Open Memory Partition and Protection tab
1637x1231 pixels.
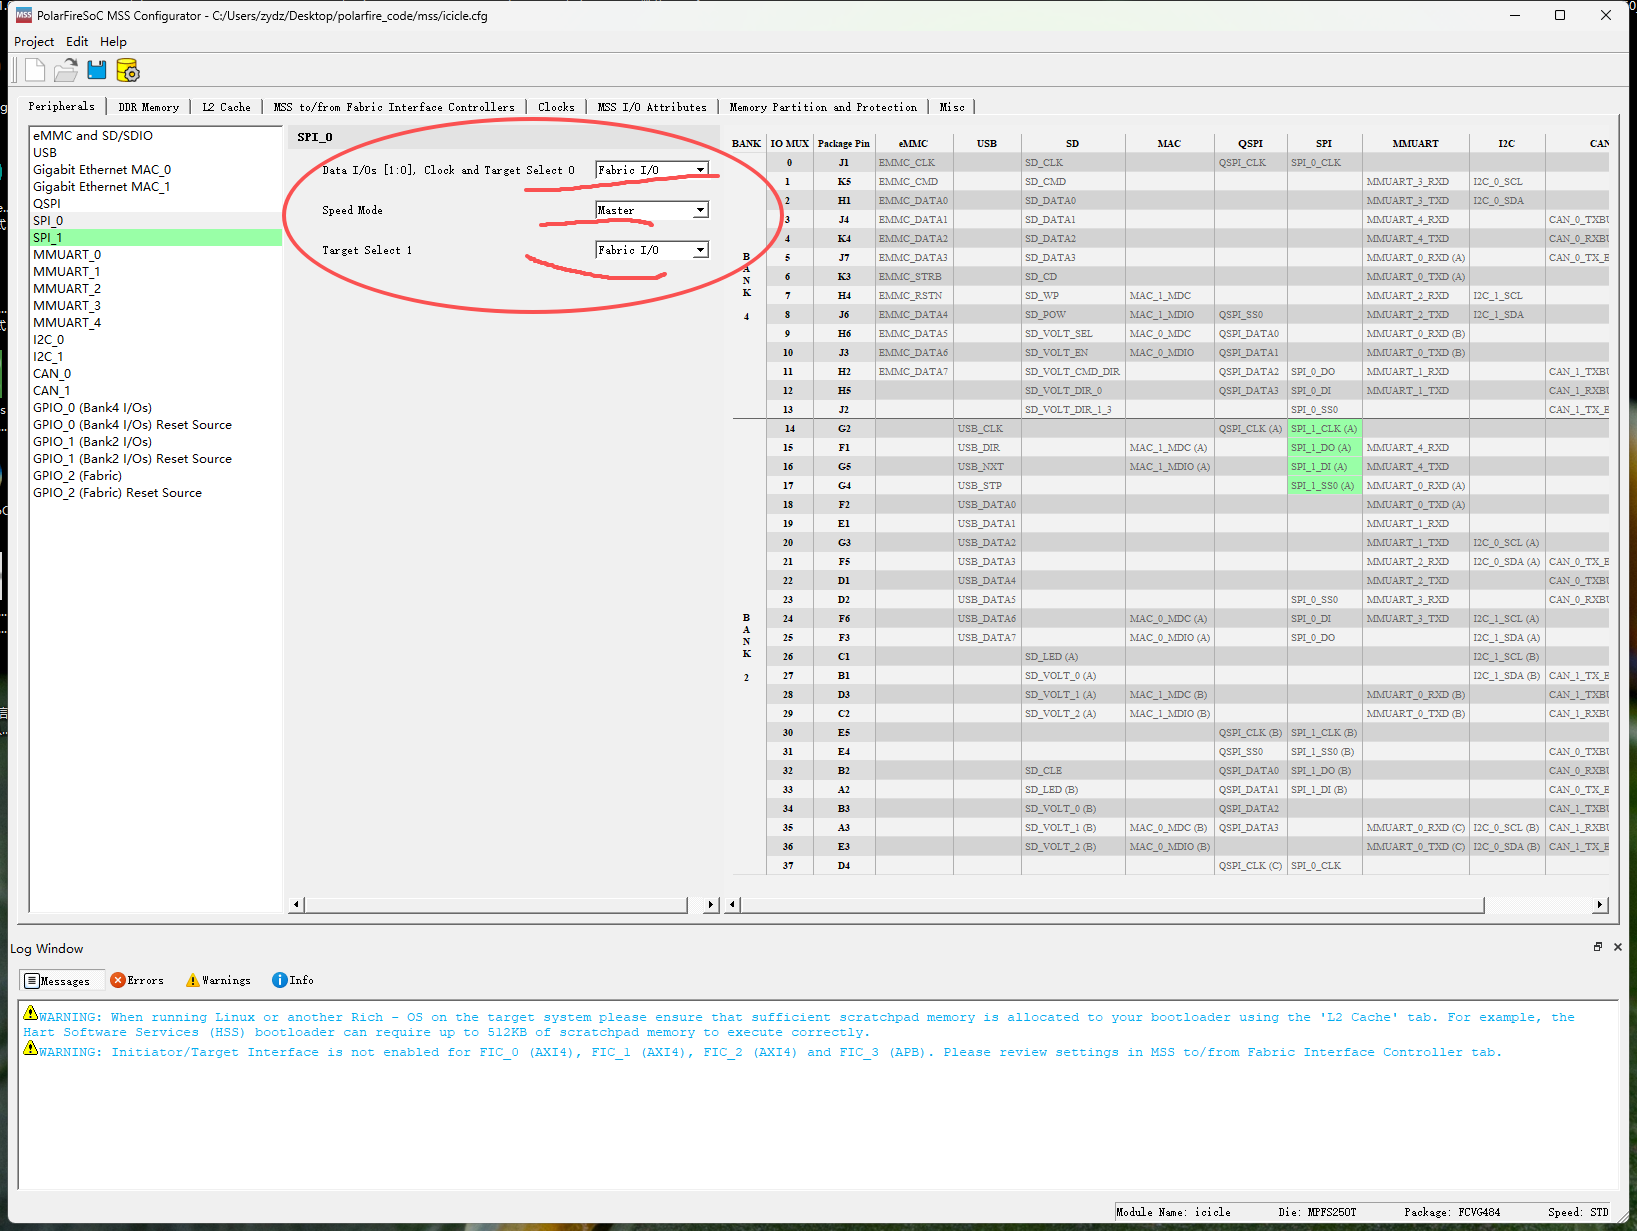(823, 107)
